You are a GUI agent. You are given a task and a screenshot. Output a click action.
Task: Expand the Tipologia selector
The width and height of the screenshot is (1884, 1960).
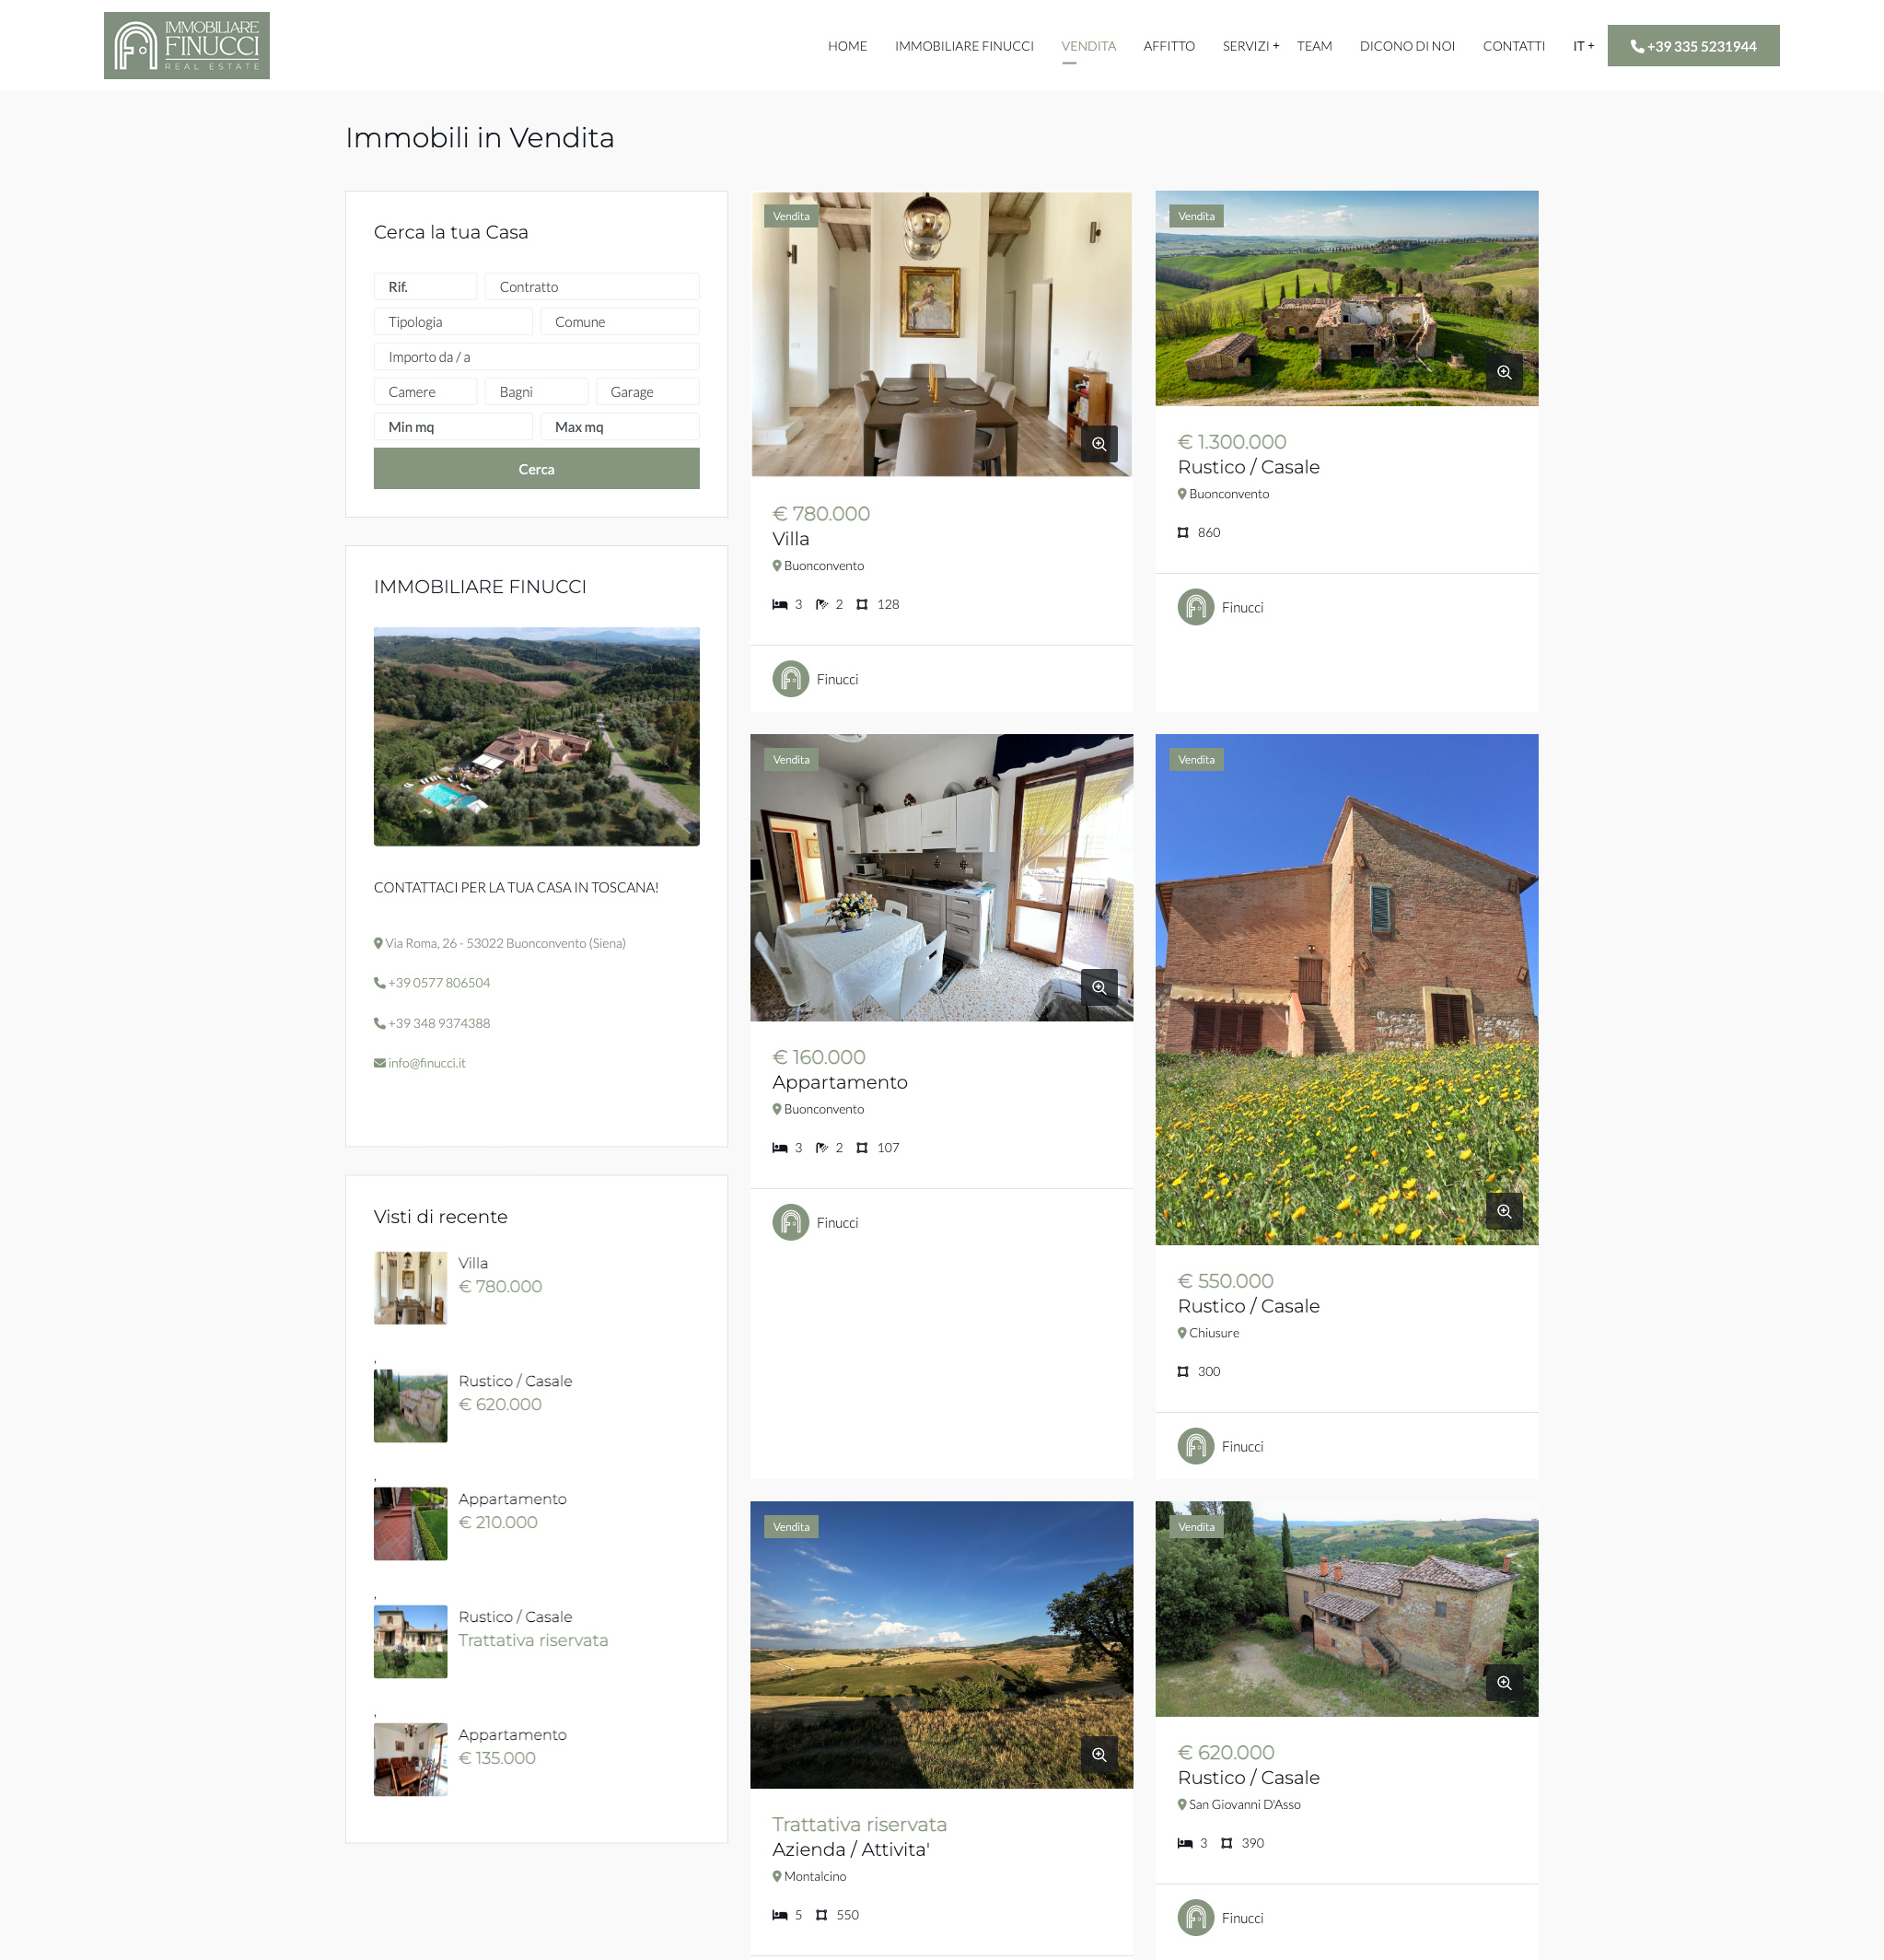[453, 322]
